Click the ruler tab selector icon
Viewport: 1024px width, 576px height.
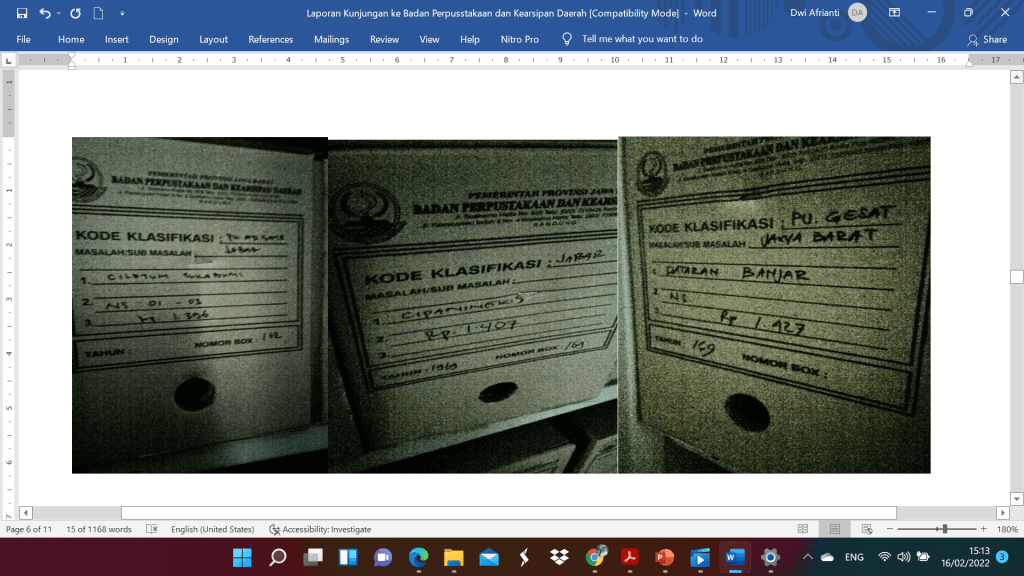tap(9, 61)
